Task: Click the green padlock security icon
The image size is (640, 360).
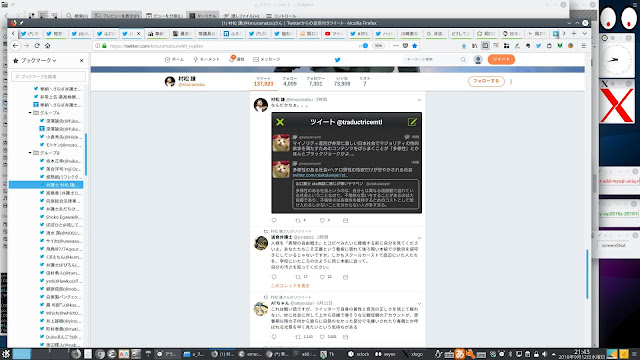Action: 104,46
